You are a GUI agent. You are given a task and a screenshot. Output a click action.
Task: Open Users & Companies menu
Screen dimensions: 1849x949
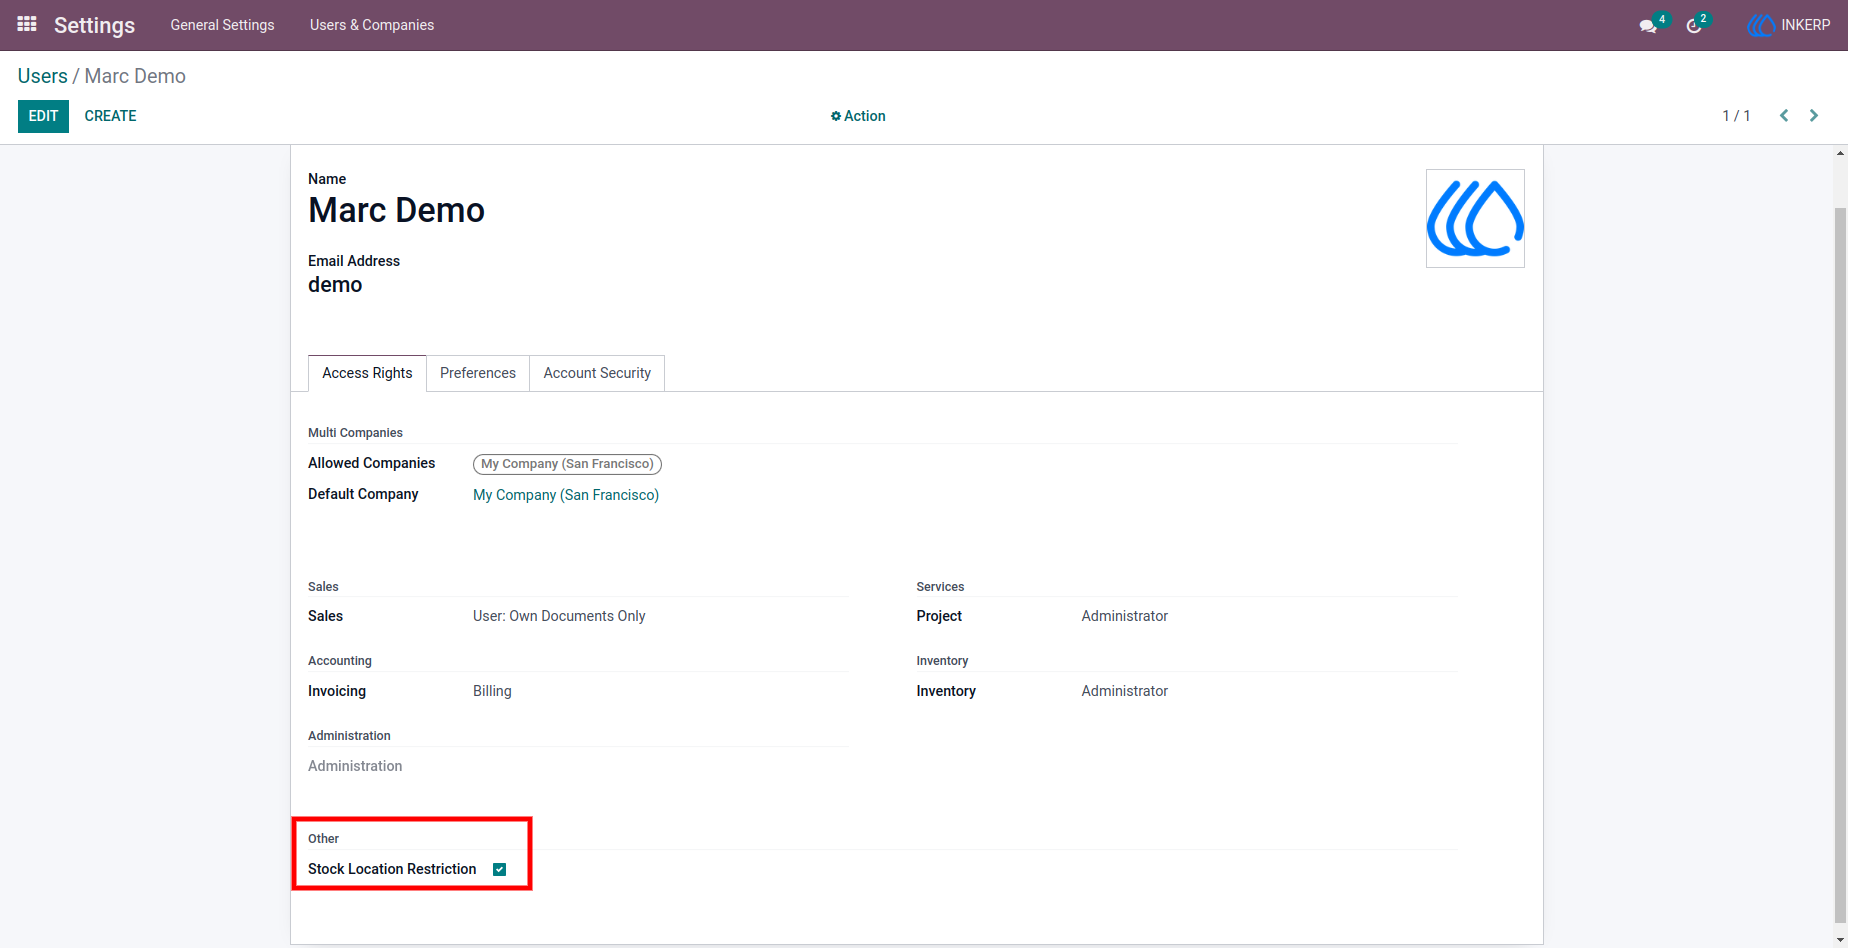click(372, 25)
